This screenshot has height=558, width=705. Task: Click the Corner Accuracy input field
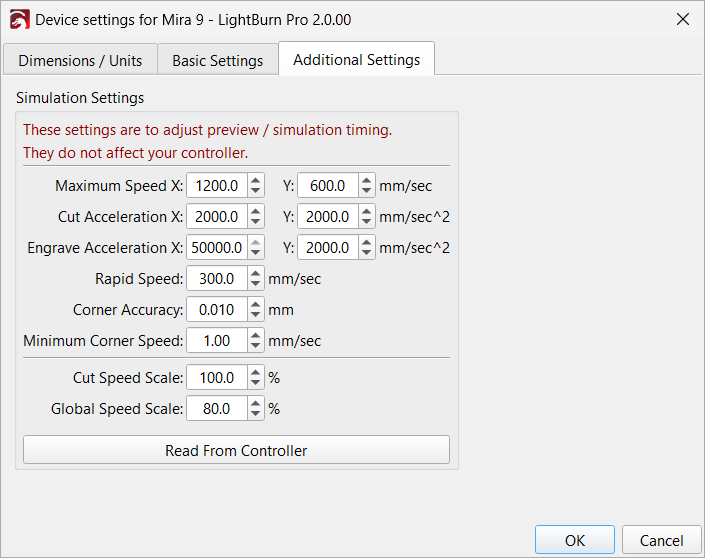[217, 310]
